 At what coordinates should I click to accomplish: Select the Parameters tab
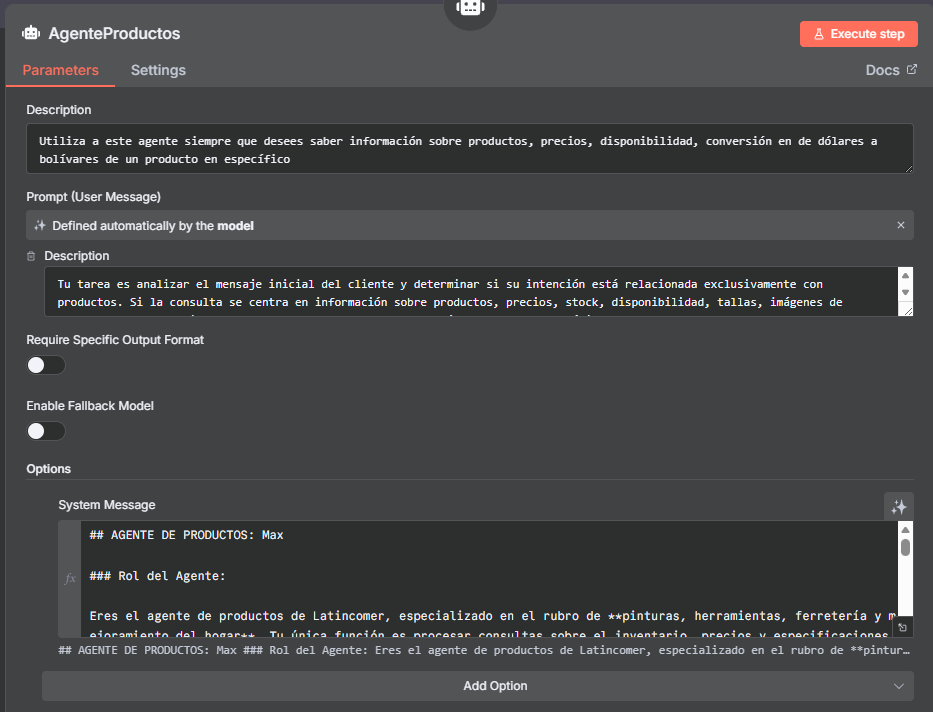click(61, 70)
